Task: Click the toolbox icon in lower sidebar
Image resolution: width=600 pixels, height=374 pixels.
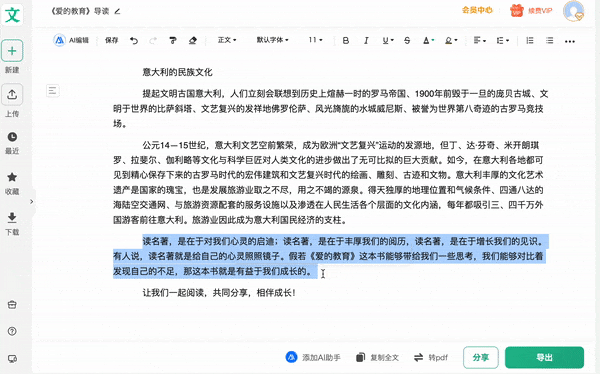Action: [x=12, y=305]
